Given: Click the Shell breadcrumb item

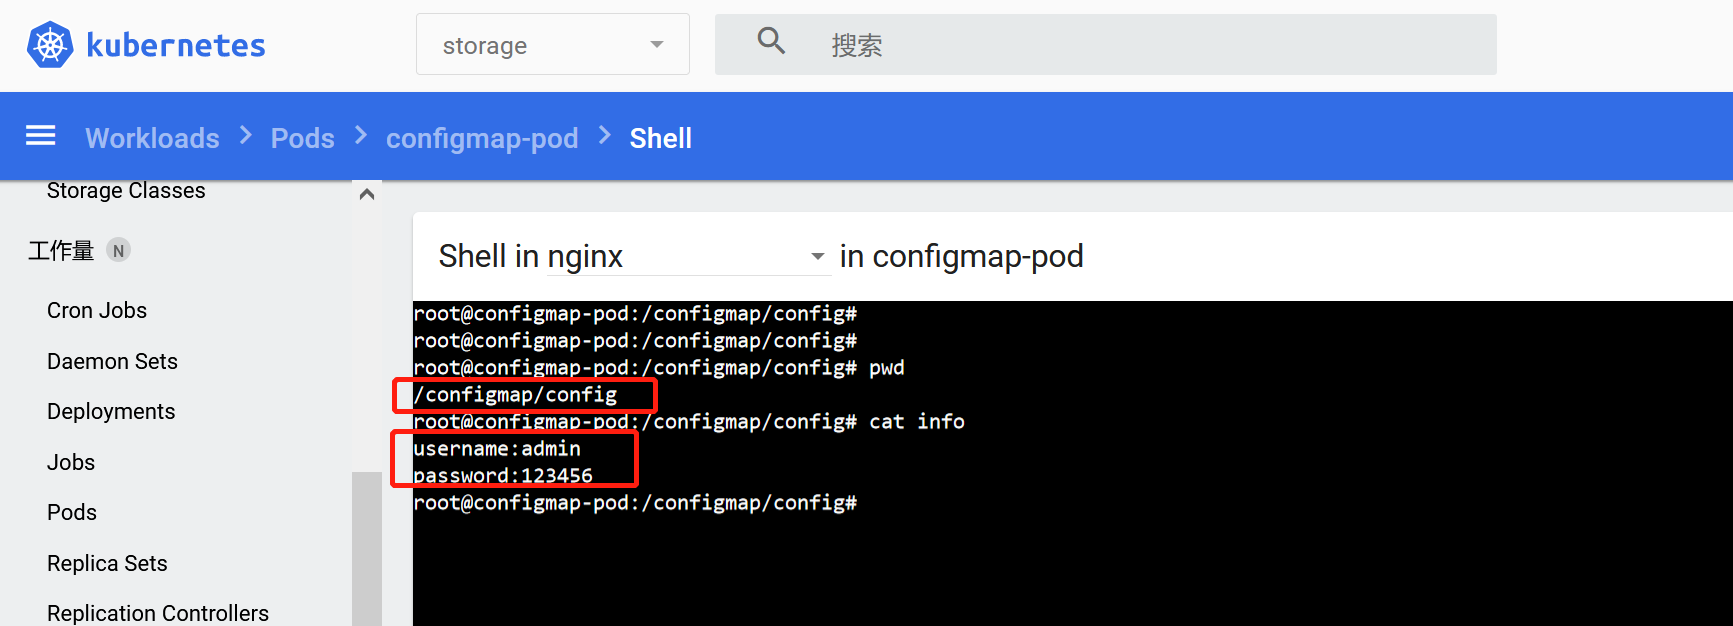Looking at the screenshot, I should click(x=660, y=138).
